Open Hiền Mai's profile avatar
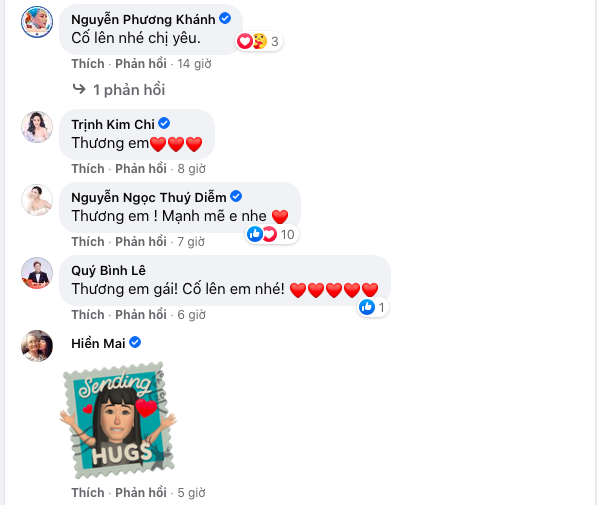The height and width of the screenshot is (505, 597). (37, 346)
